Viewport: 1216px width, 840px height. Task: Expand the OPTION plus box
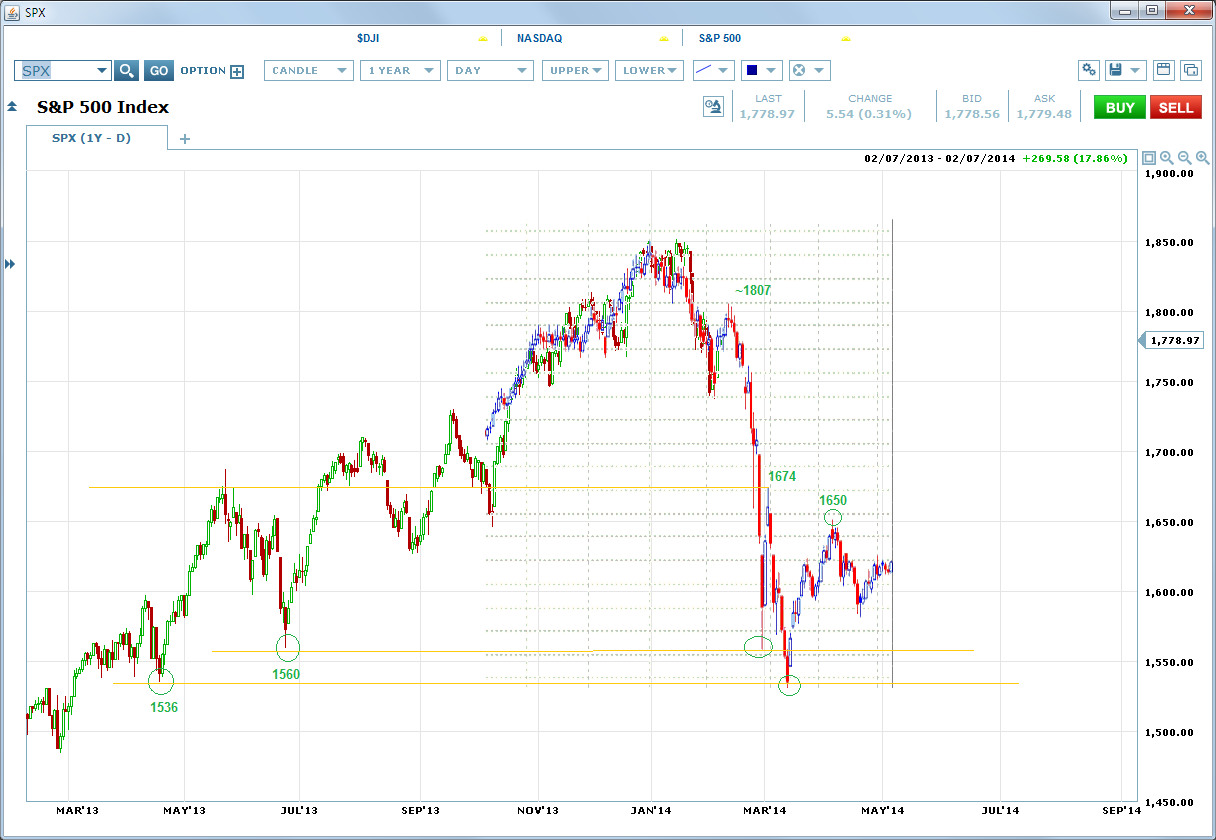click(237, 71)
